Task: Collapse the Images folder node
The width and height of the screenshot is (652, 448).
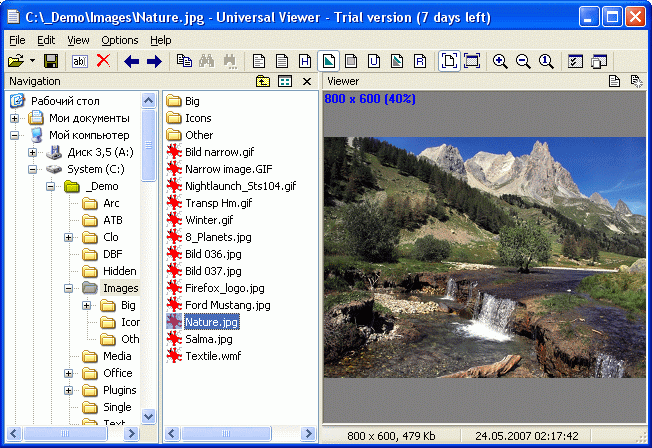Action: [x=69, y=289]
